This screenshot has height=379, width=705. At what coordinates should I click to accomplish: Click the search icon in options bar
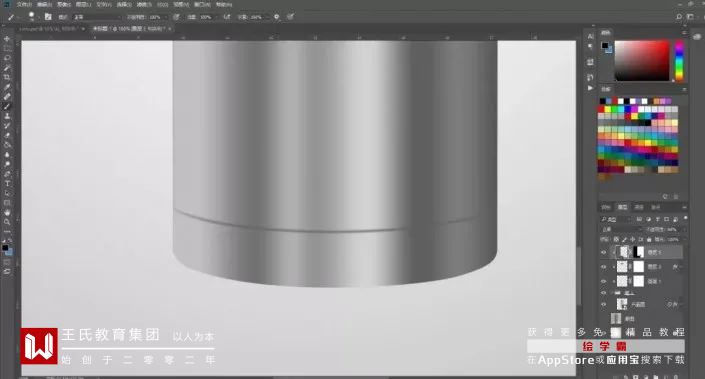(678, 17)
